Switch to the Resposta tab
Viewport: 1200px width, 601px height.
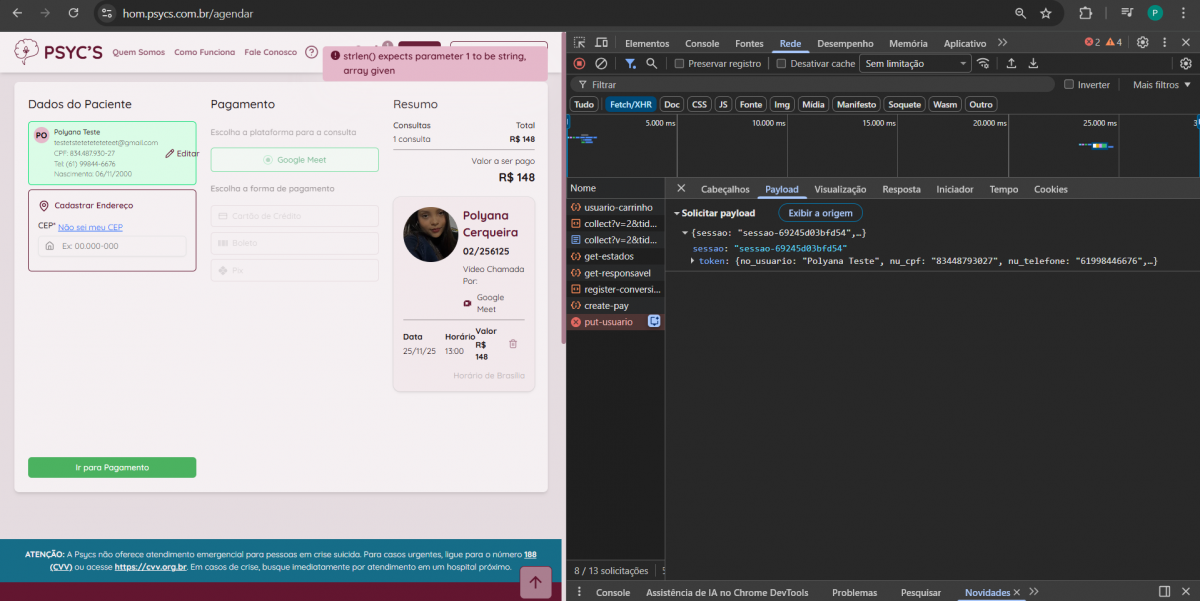point(901,189)
